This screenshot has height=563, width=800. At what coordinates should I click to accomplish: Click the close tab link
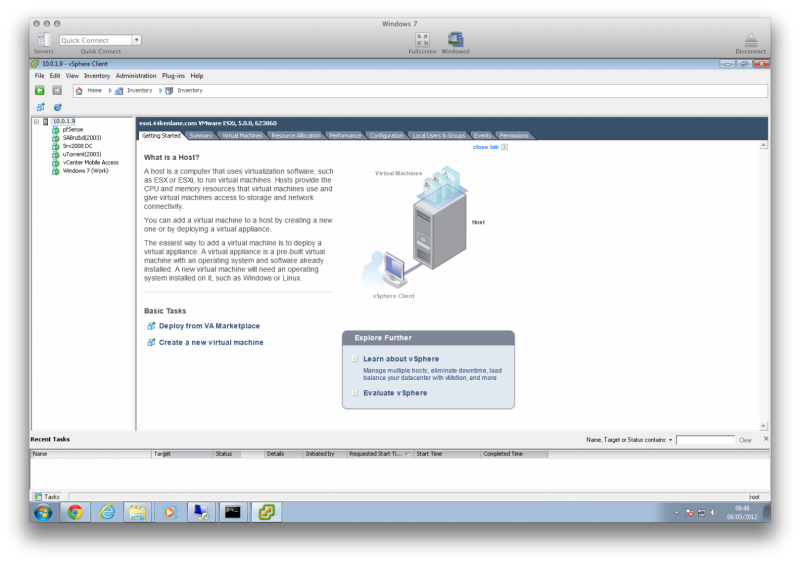(x=485, y=147)
